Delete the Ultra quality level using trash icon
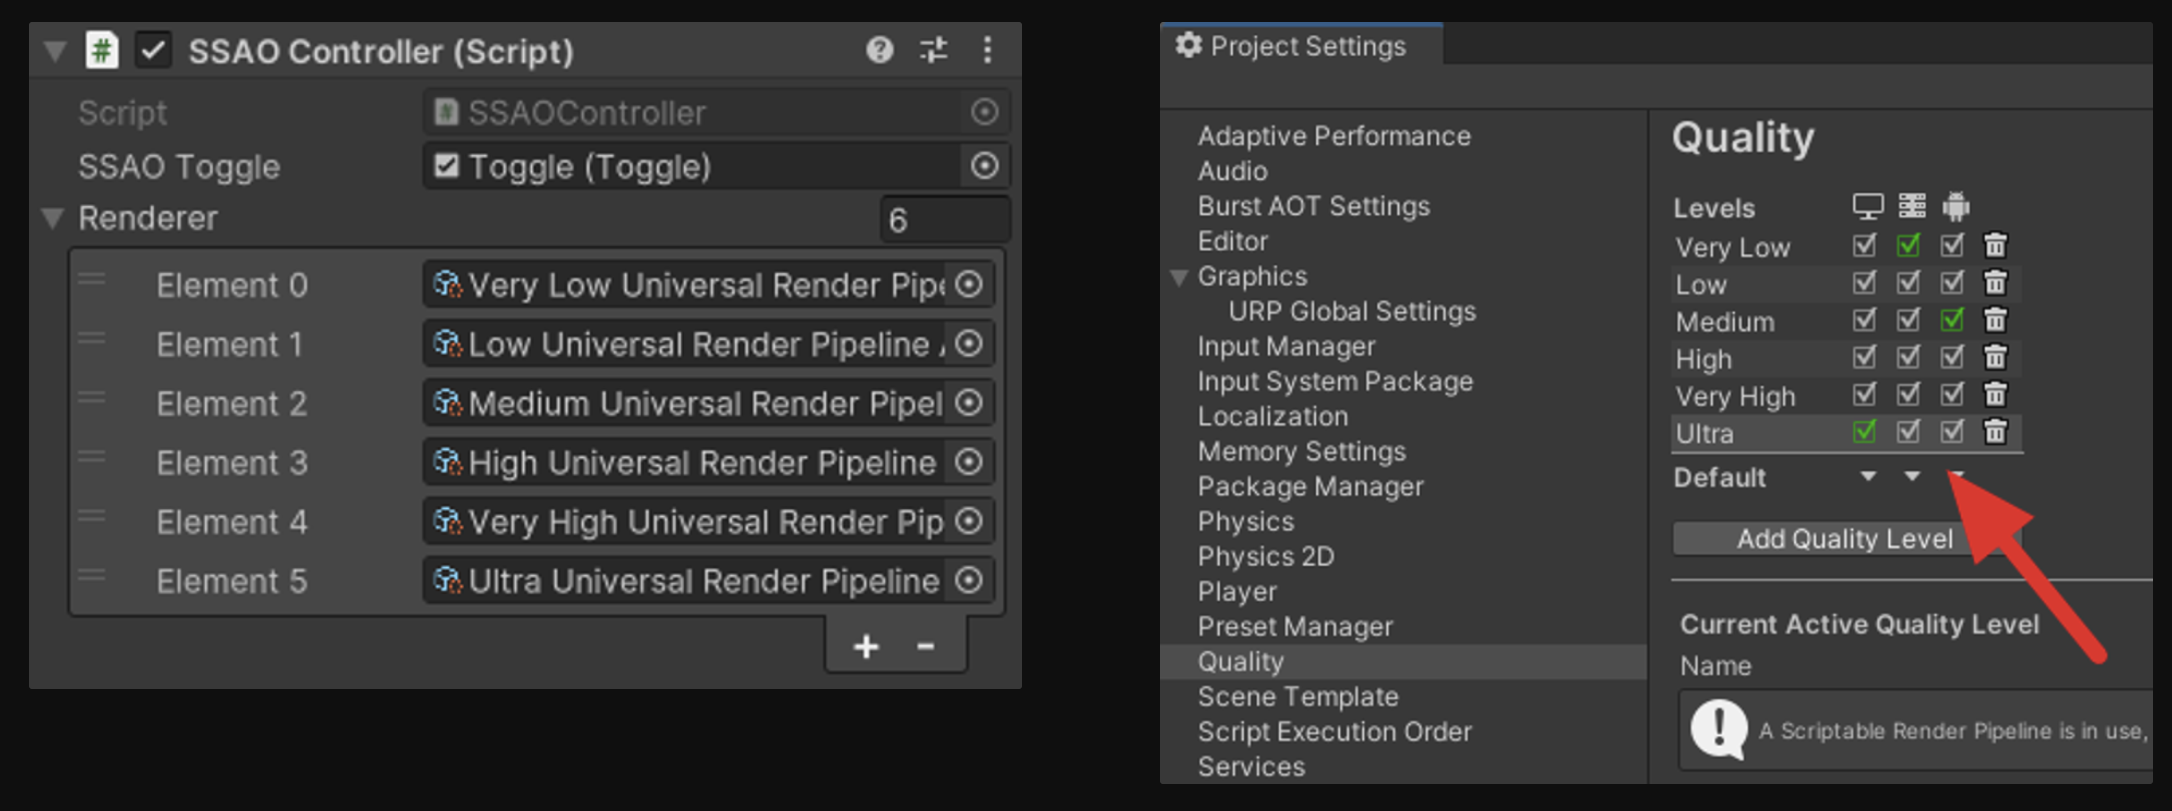The width and height of the screenshot is (2172, 811). [x=1995, y=432]
